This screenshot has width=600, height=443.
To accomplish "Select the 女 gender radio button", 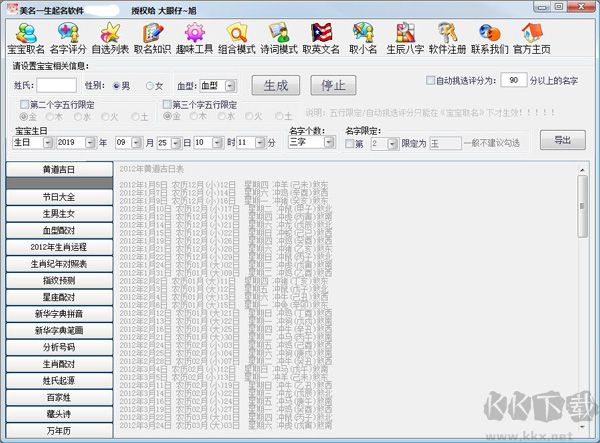I will click(x=150, y=86).
